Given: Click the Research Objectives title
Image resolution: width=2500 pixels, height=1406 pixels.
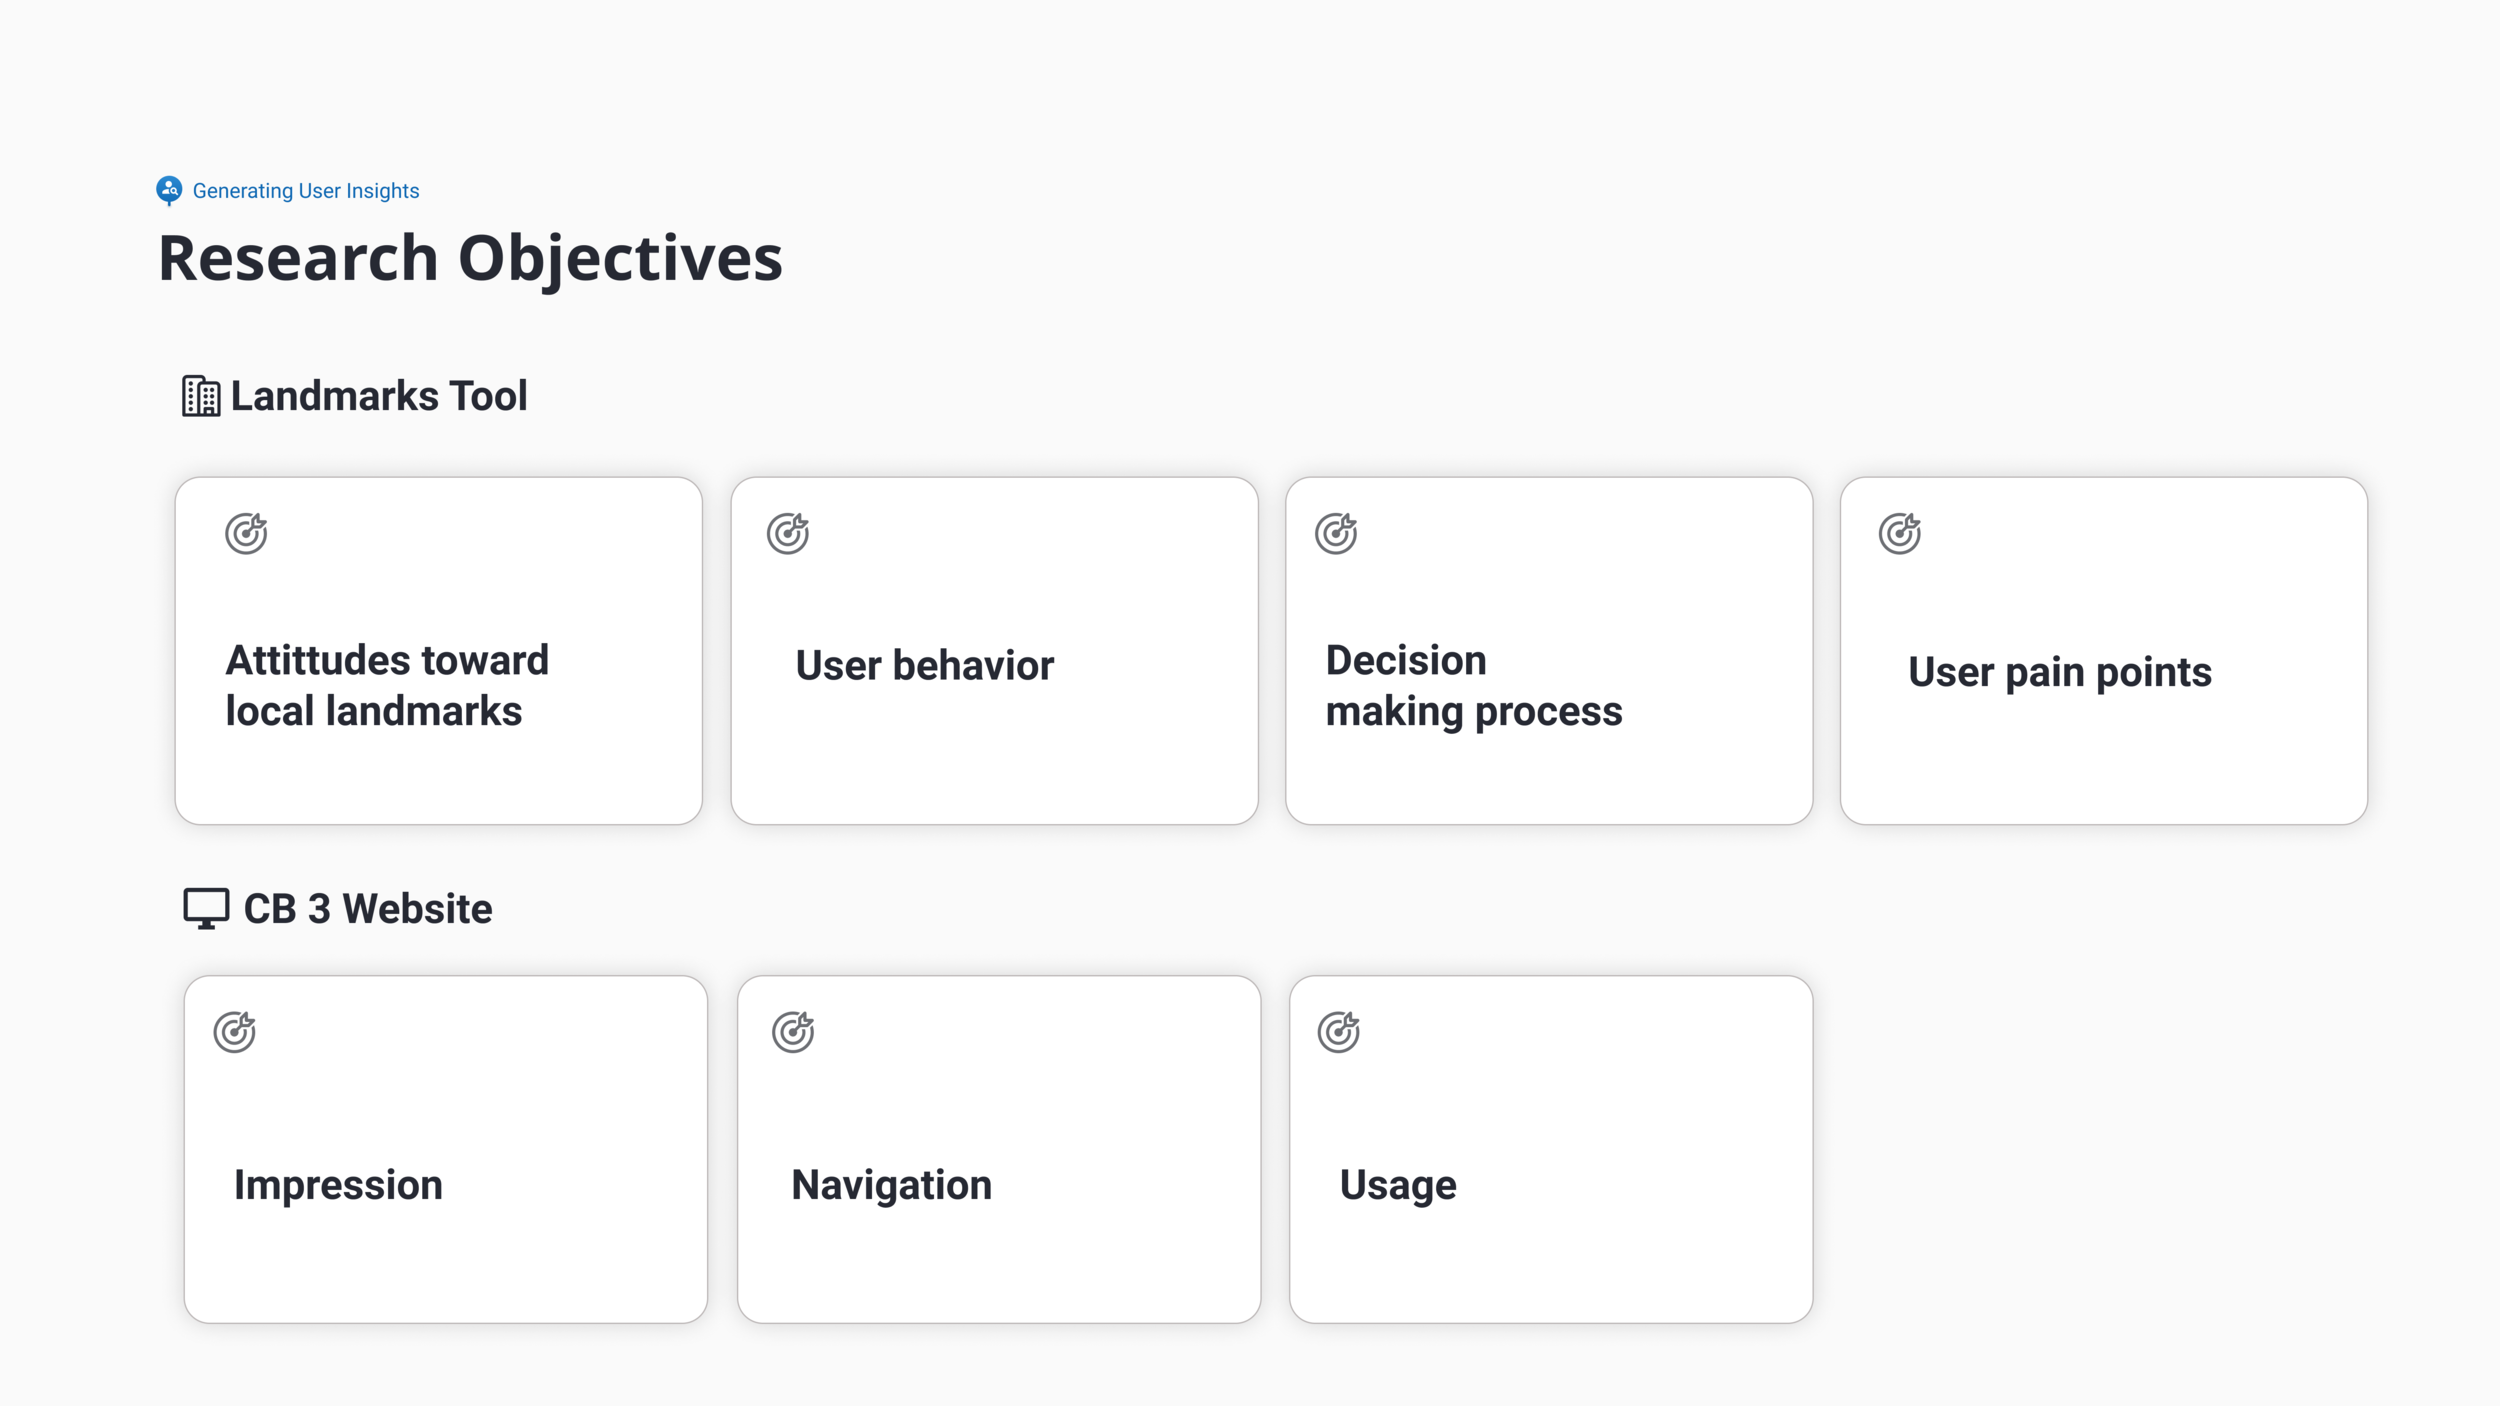Looking at the screenshot, I should [470, 258].
